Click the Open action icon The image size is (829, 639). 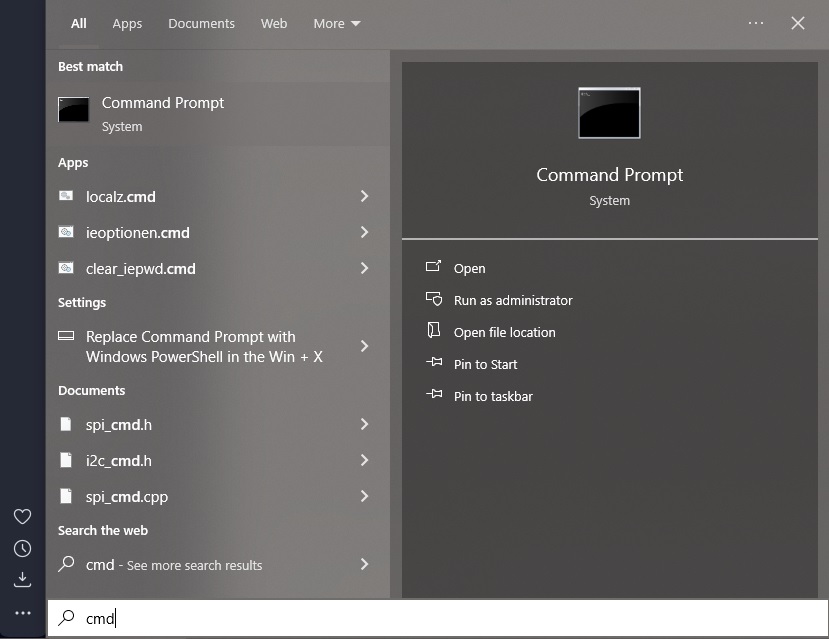(433, 266)
